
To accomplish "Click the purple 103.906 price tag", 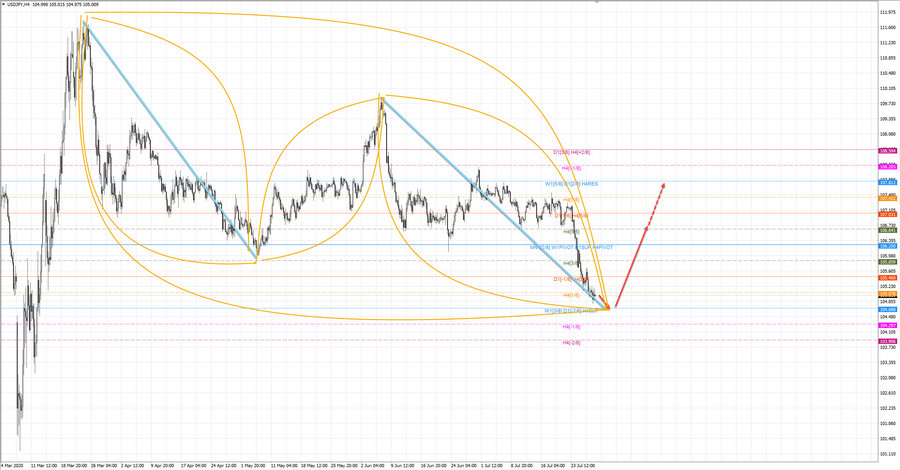I will (x=887, y=341).
